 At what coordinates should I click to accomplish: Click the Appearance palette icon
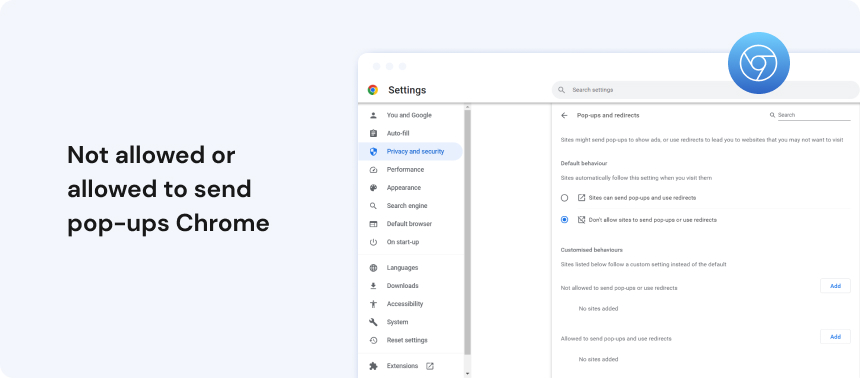(374, 188)
